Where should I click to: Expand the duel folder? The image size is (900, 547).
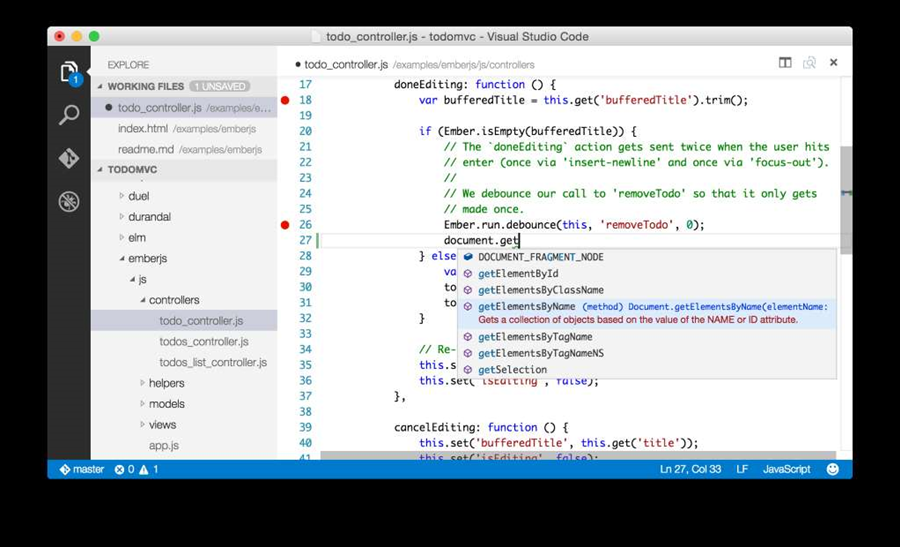121,196
